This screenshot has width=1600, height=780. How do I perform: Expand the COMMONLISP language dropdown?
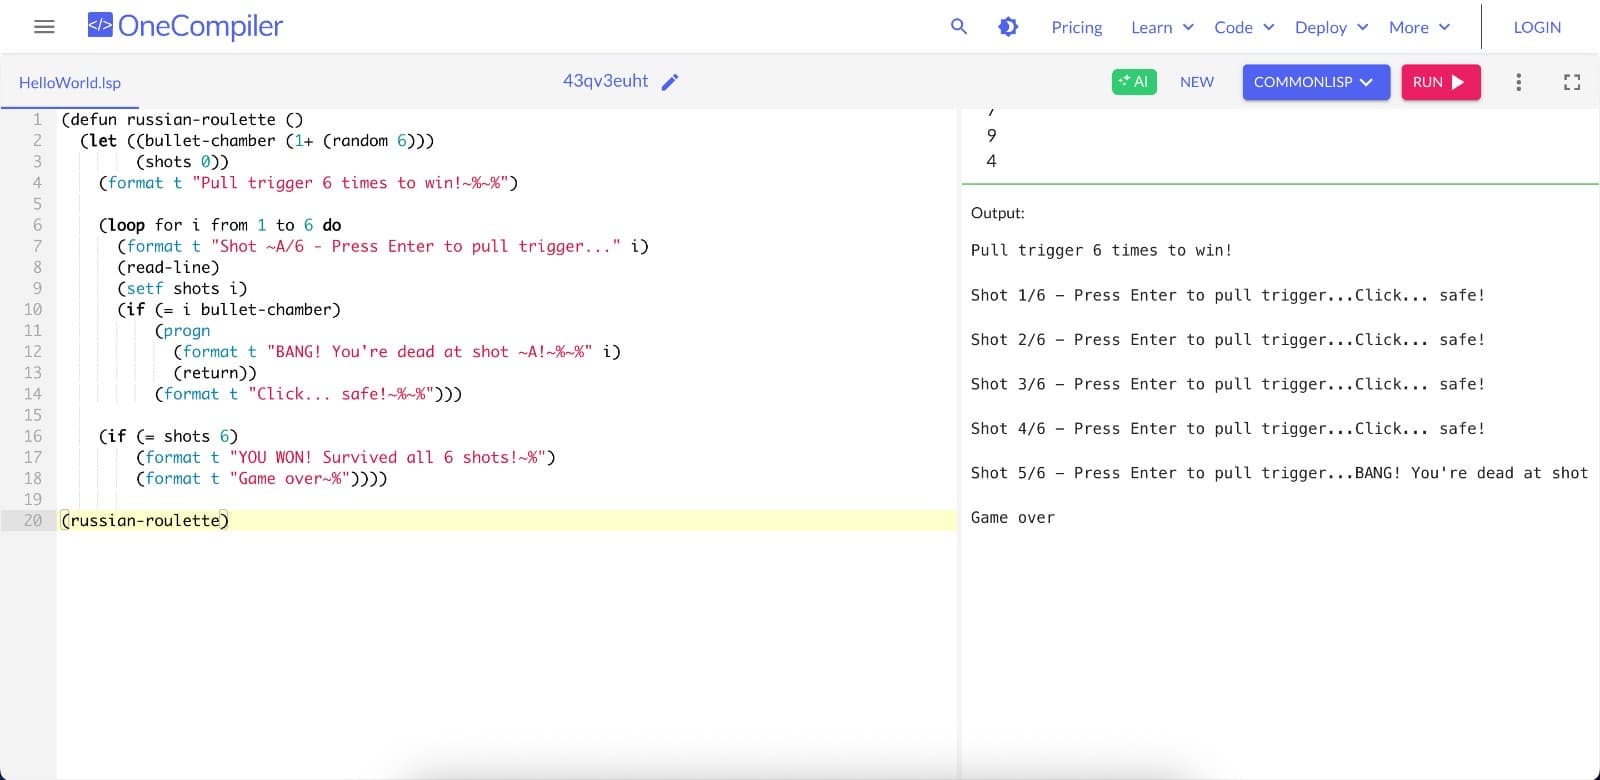[x=1315, y=82]
